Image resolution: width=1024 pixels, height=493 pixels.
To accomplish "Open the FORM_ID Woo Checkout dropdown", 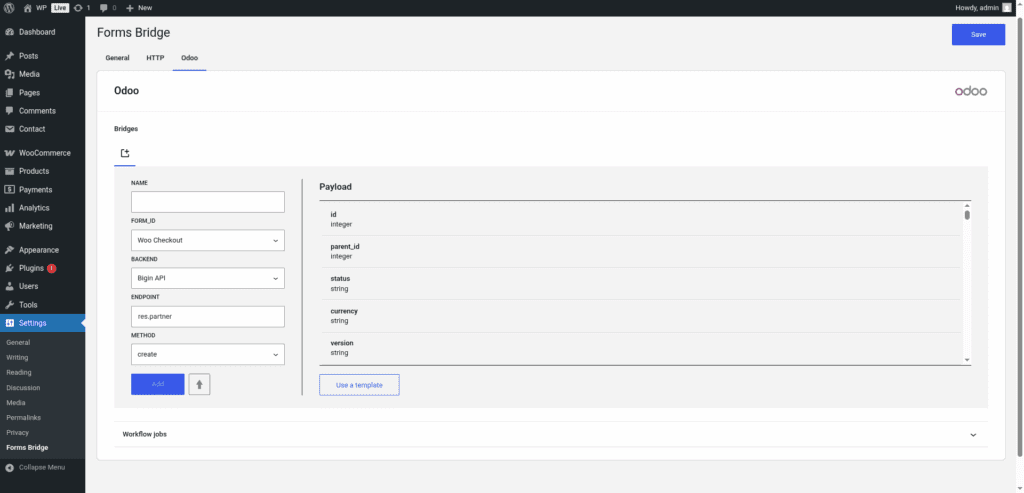I will pos(208,240).
